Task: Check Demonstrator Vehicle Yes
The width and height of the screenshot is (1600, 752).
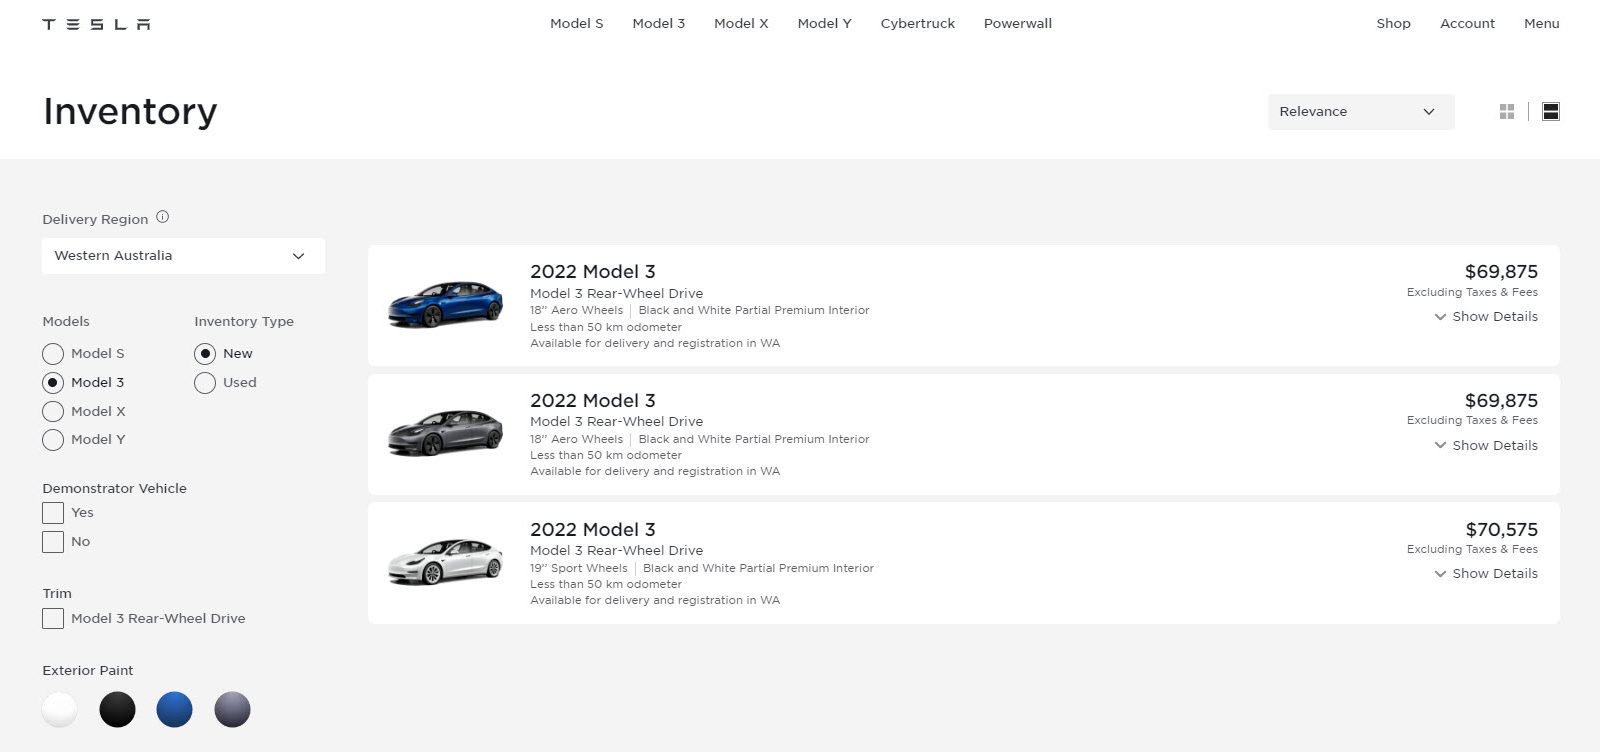Action: [x=53, y=513]
